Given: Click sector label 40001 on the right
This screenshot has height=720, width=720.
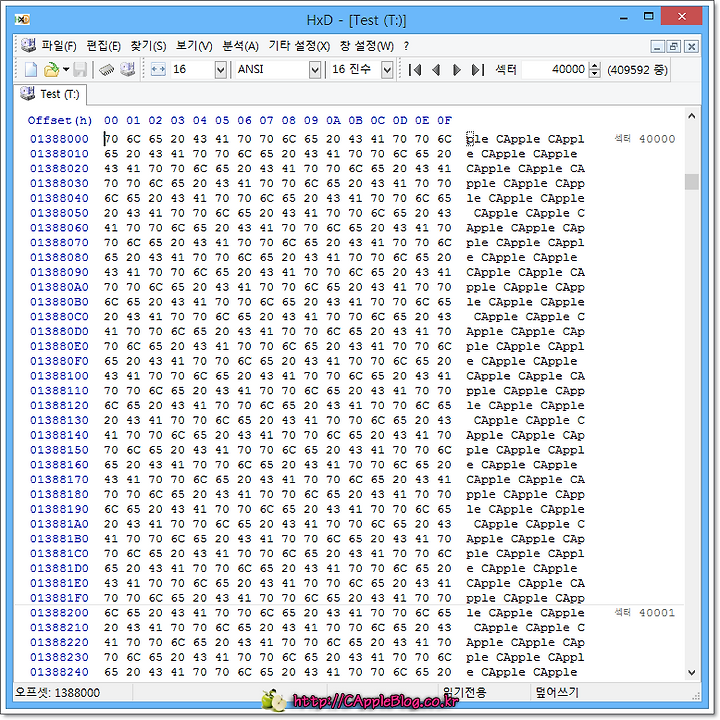Looking at the screenshot, I should click(x=645, y=613).
